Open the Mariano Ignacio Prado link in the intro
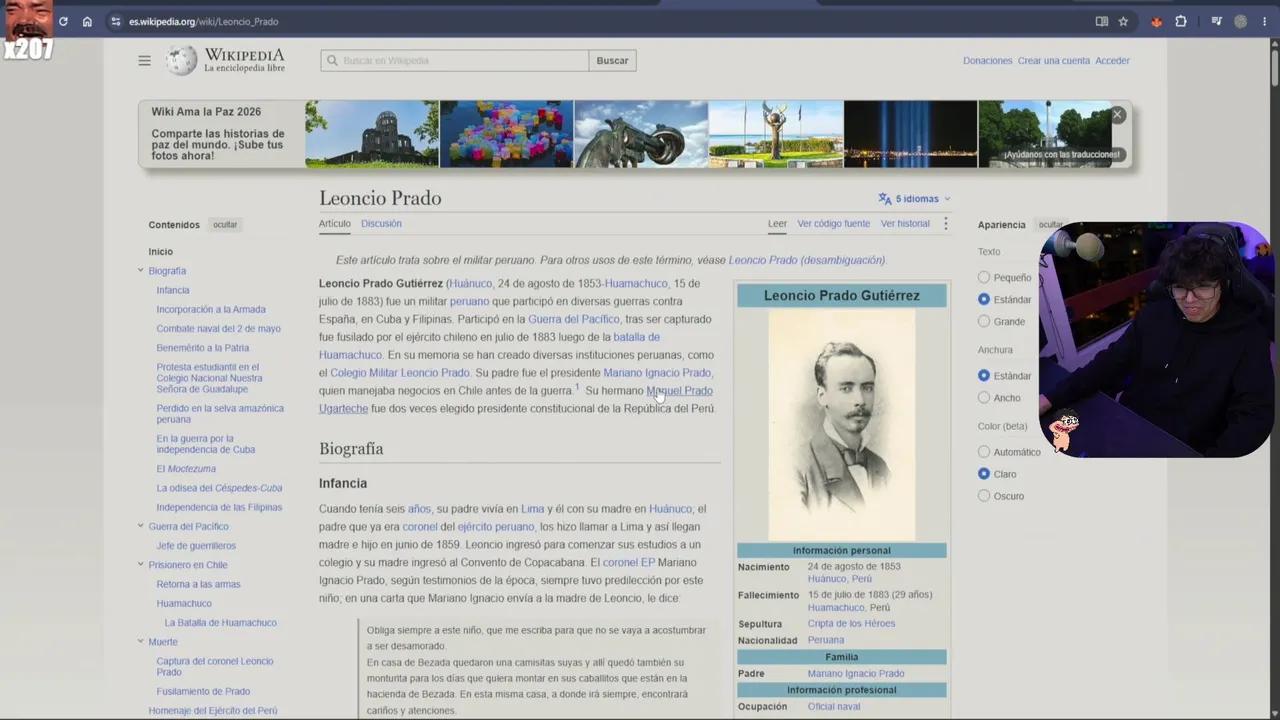The width and height of the screenshot is (1280, 720). click(657, 373)
